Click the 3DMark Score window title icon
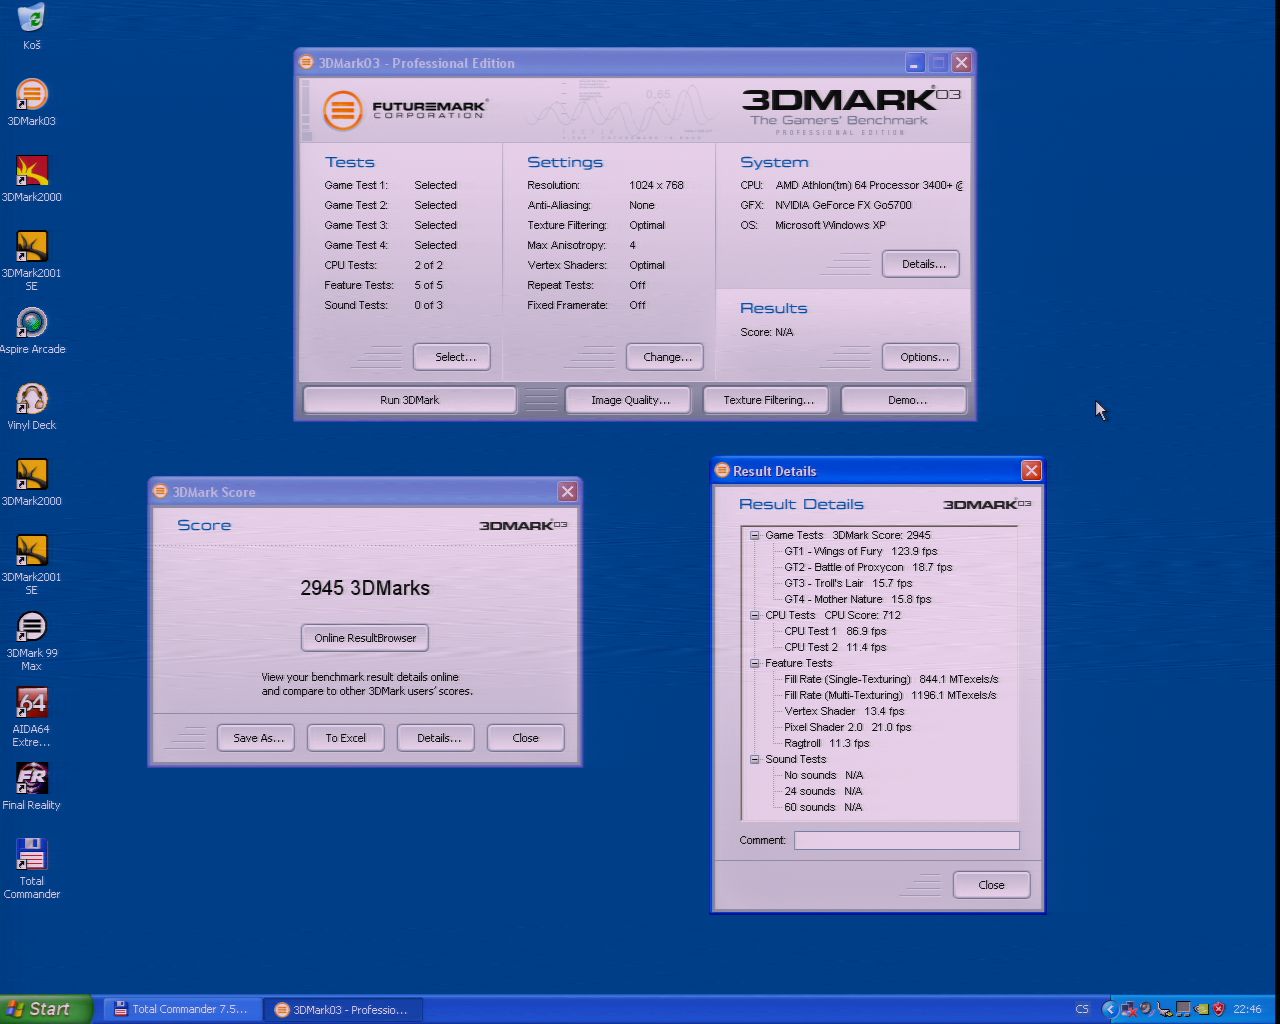 [160, 491]
